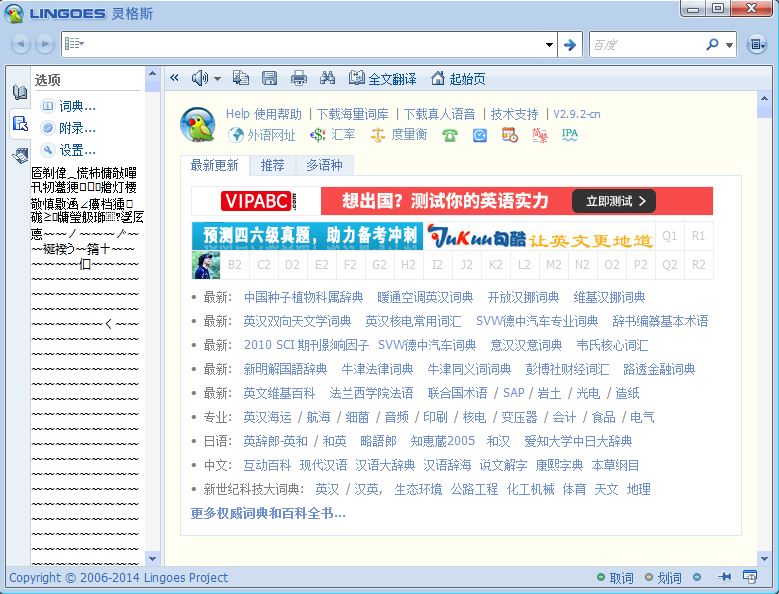Go back with the navigation back arrow

click(x=21, y=44)
